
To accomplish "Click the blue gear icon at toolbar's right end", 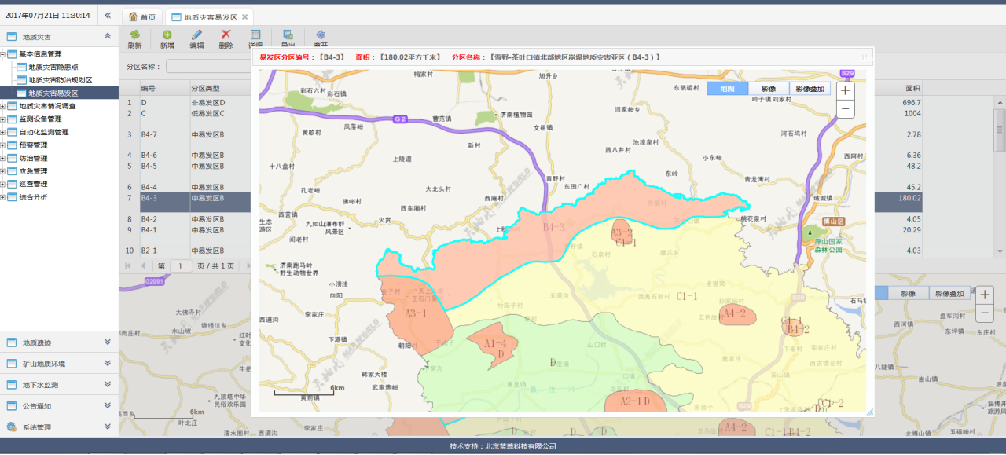I will click(321, 35).
